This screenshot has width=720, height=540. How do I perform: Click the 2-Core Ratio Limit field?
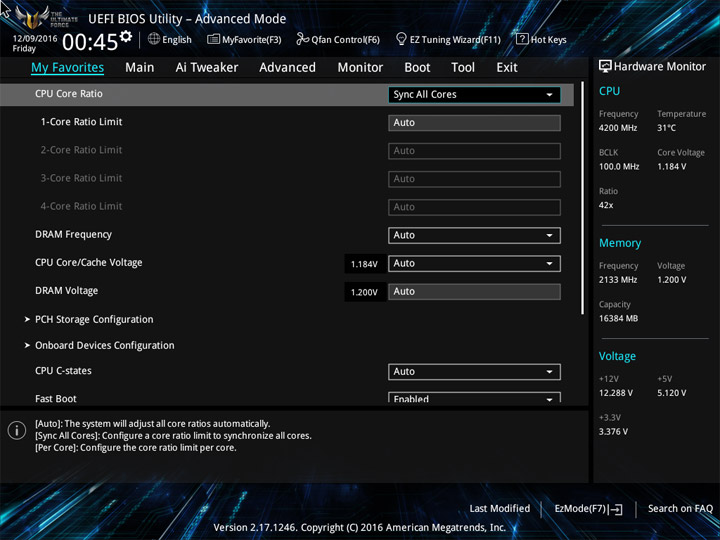click(474, 151)
